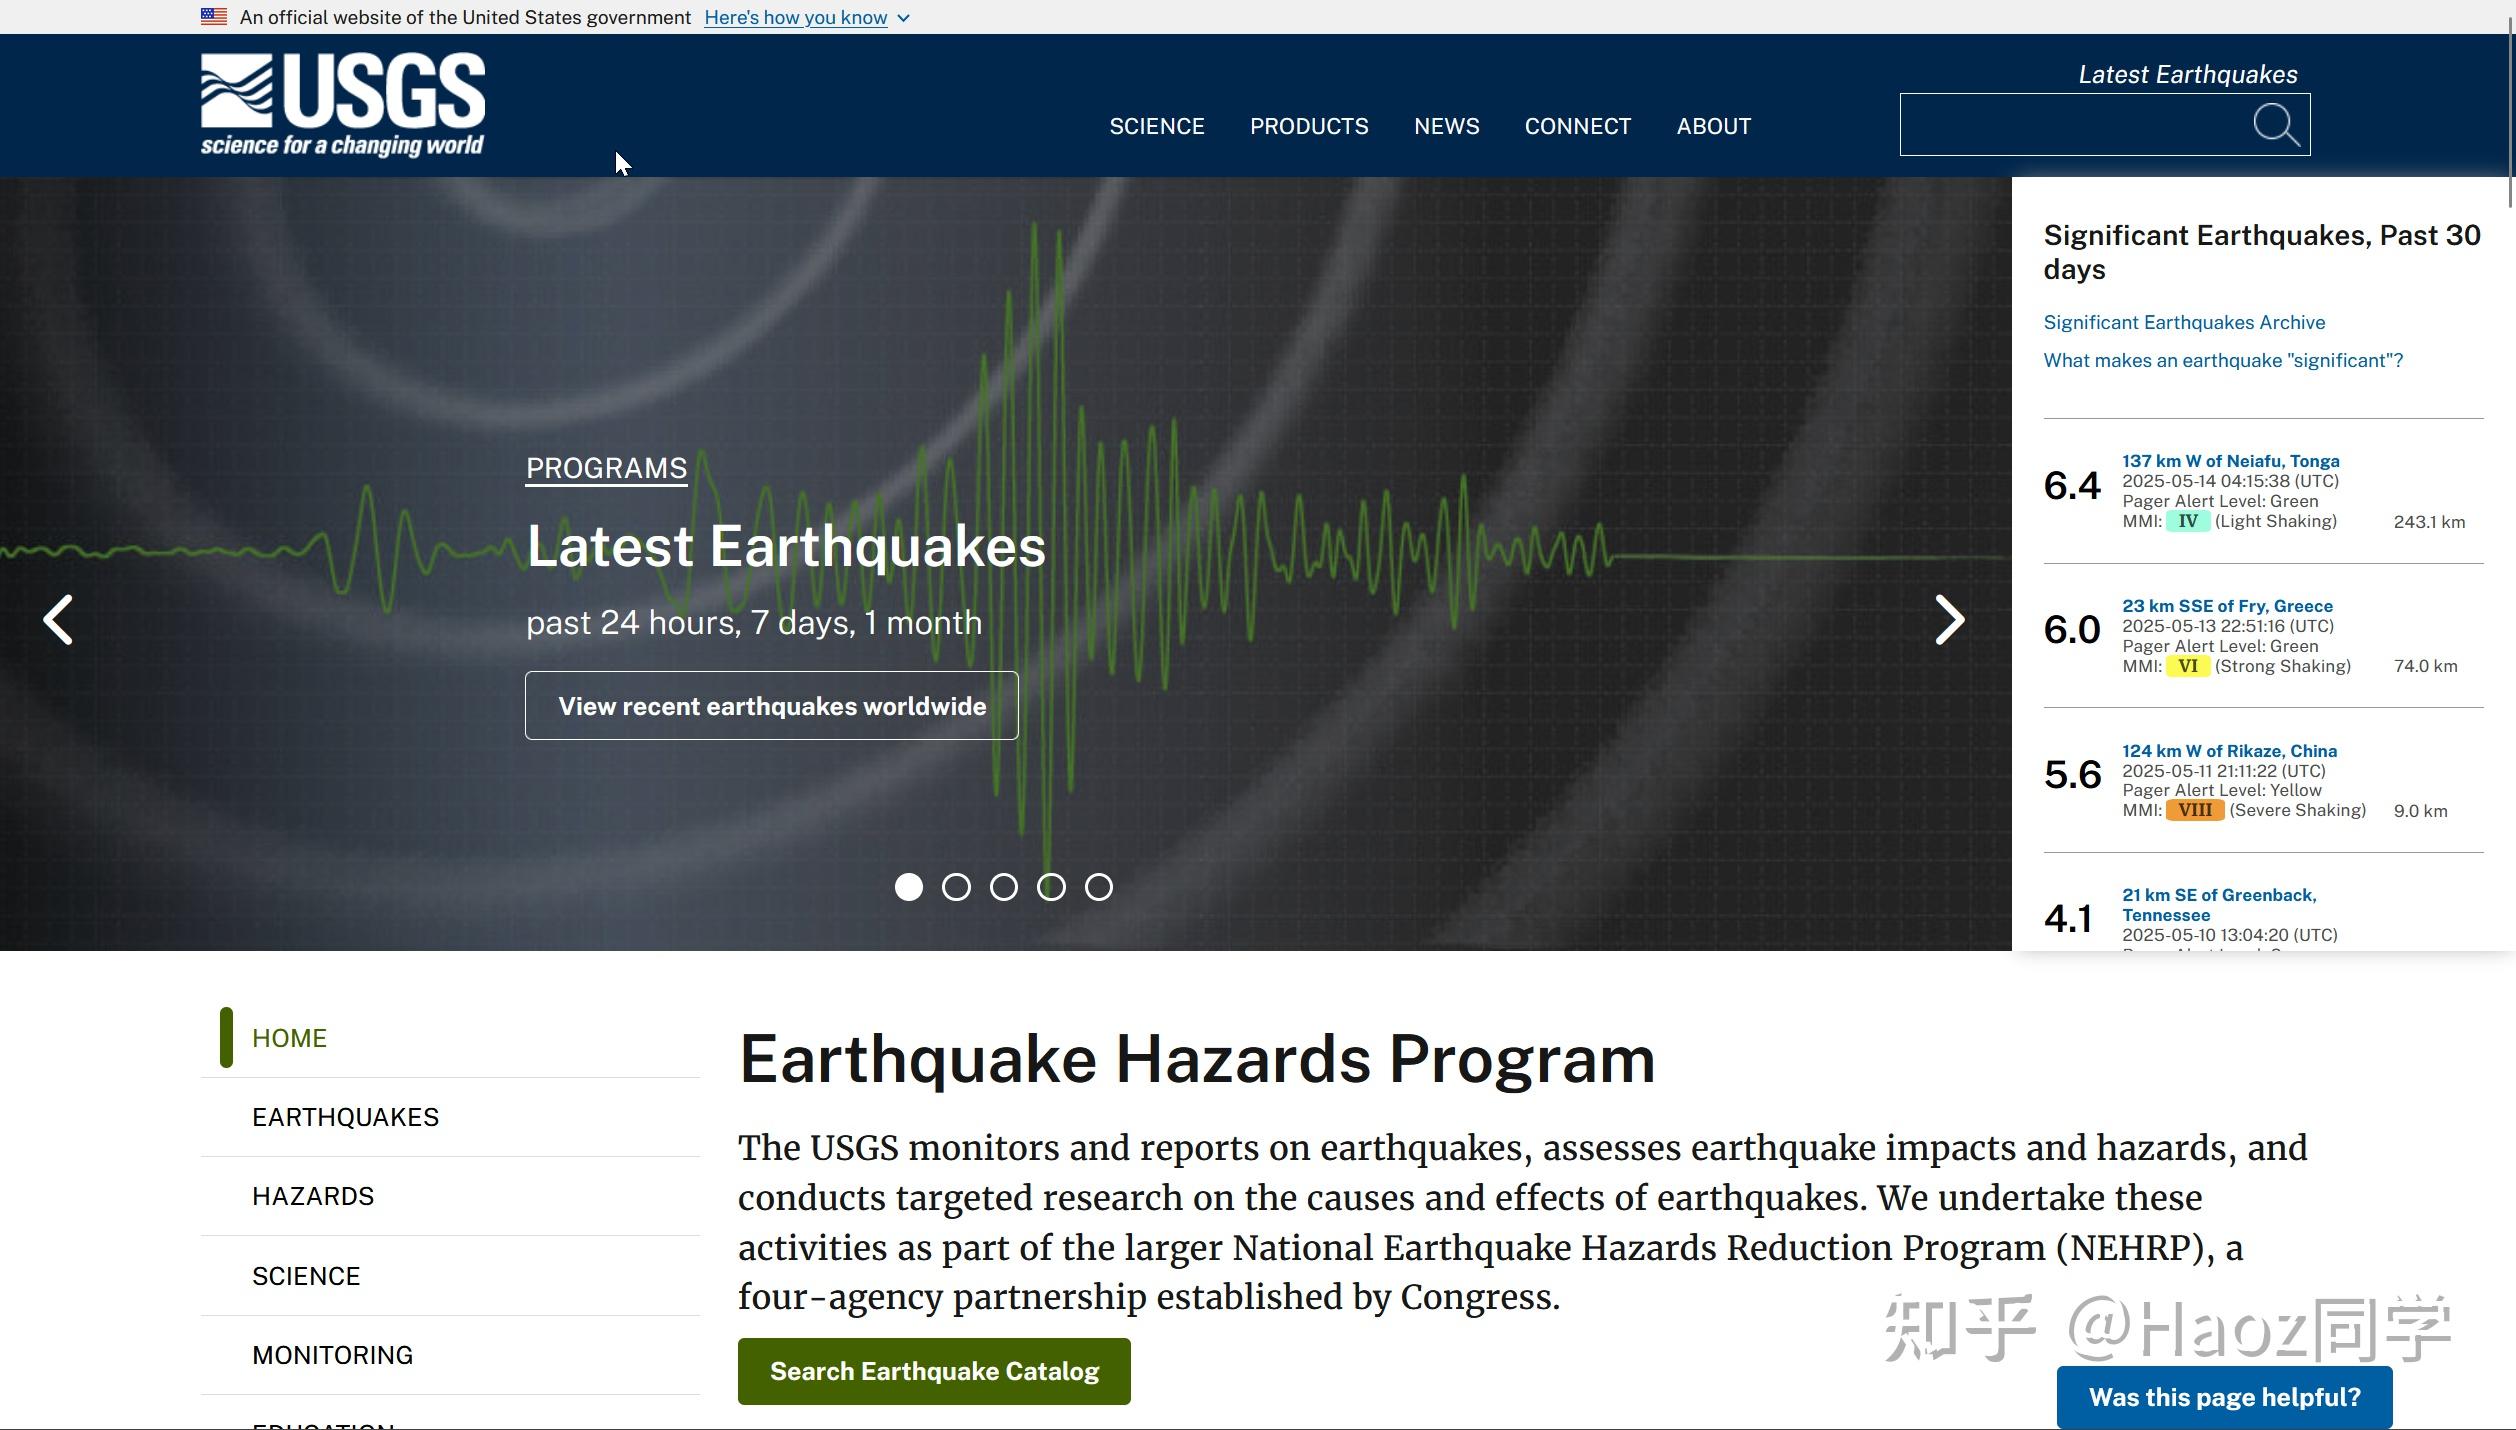The width and height of the screenshot is (2516, 1430).
Task: Open EARTHQUAKES in the side navigation
Action: [345, 1117]
